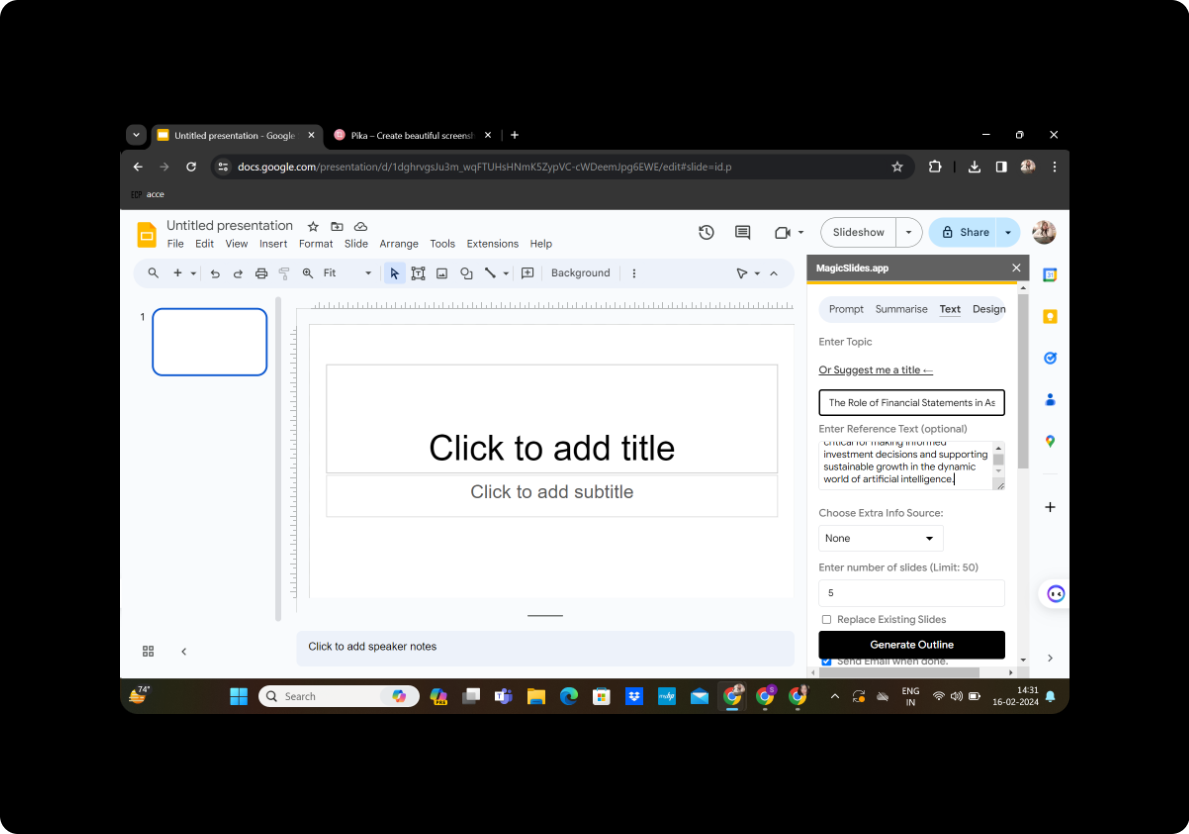The height and width of the screenshot is (834, 1189).
Task: Switch to the Design tab
Action: click(989, 309)
